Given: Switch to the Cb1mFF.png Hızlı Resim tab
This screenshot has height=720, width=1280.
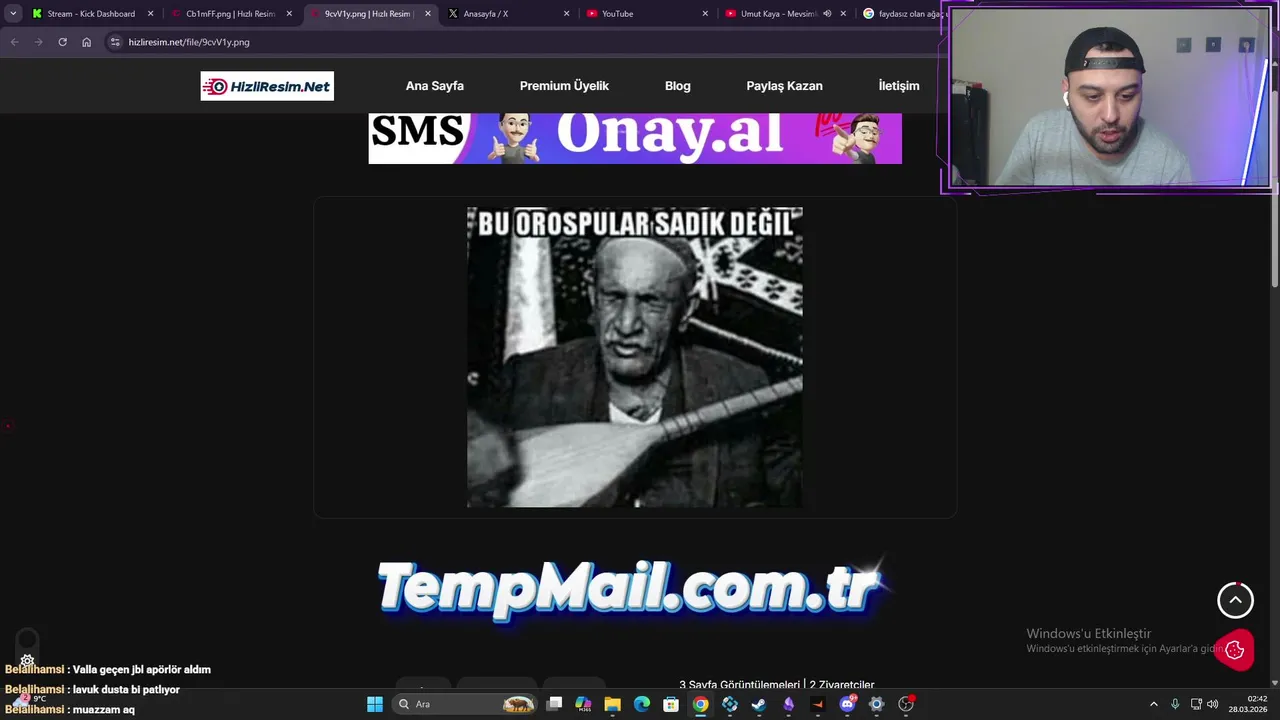Looking at the screenshot, I should point(230,14).
